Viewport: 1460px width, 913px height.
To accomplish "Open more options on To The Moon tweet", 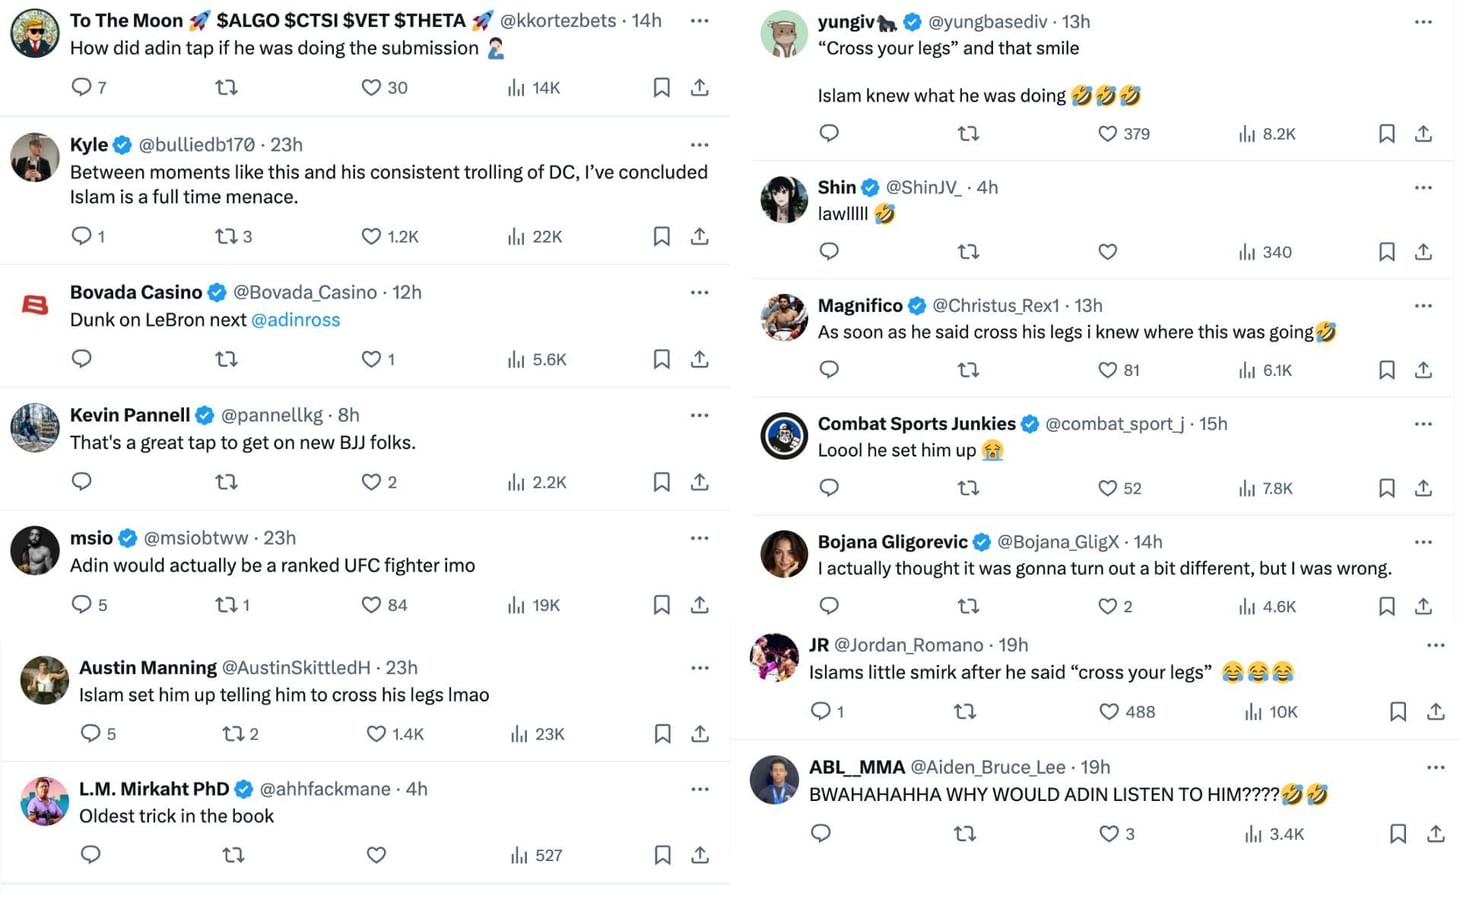I will pyautogui.click(x=699, y=20).
